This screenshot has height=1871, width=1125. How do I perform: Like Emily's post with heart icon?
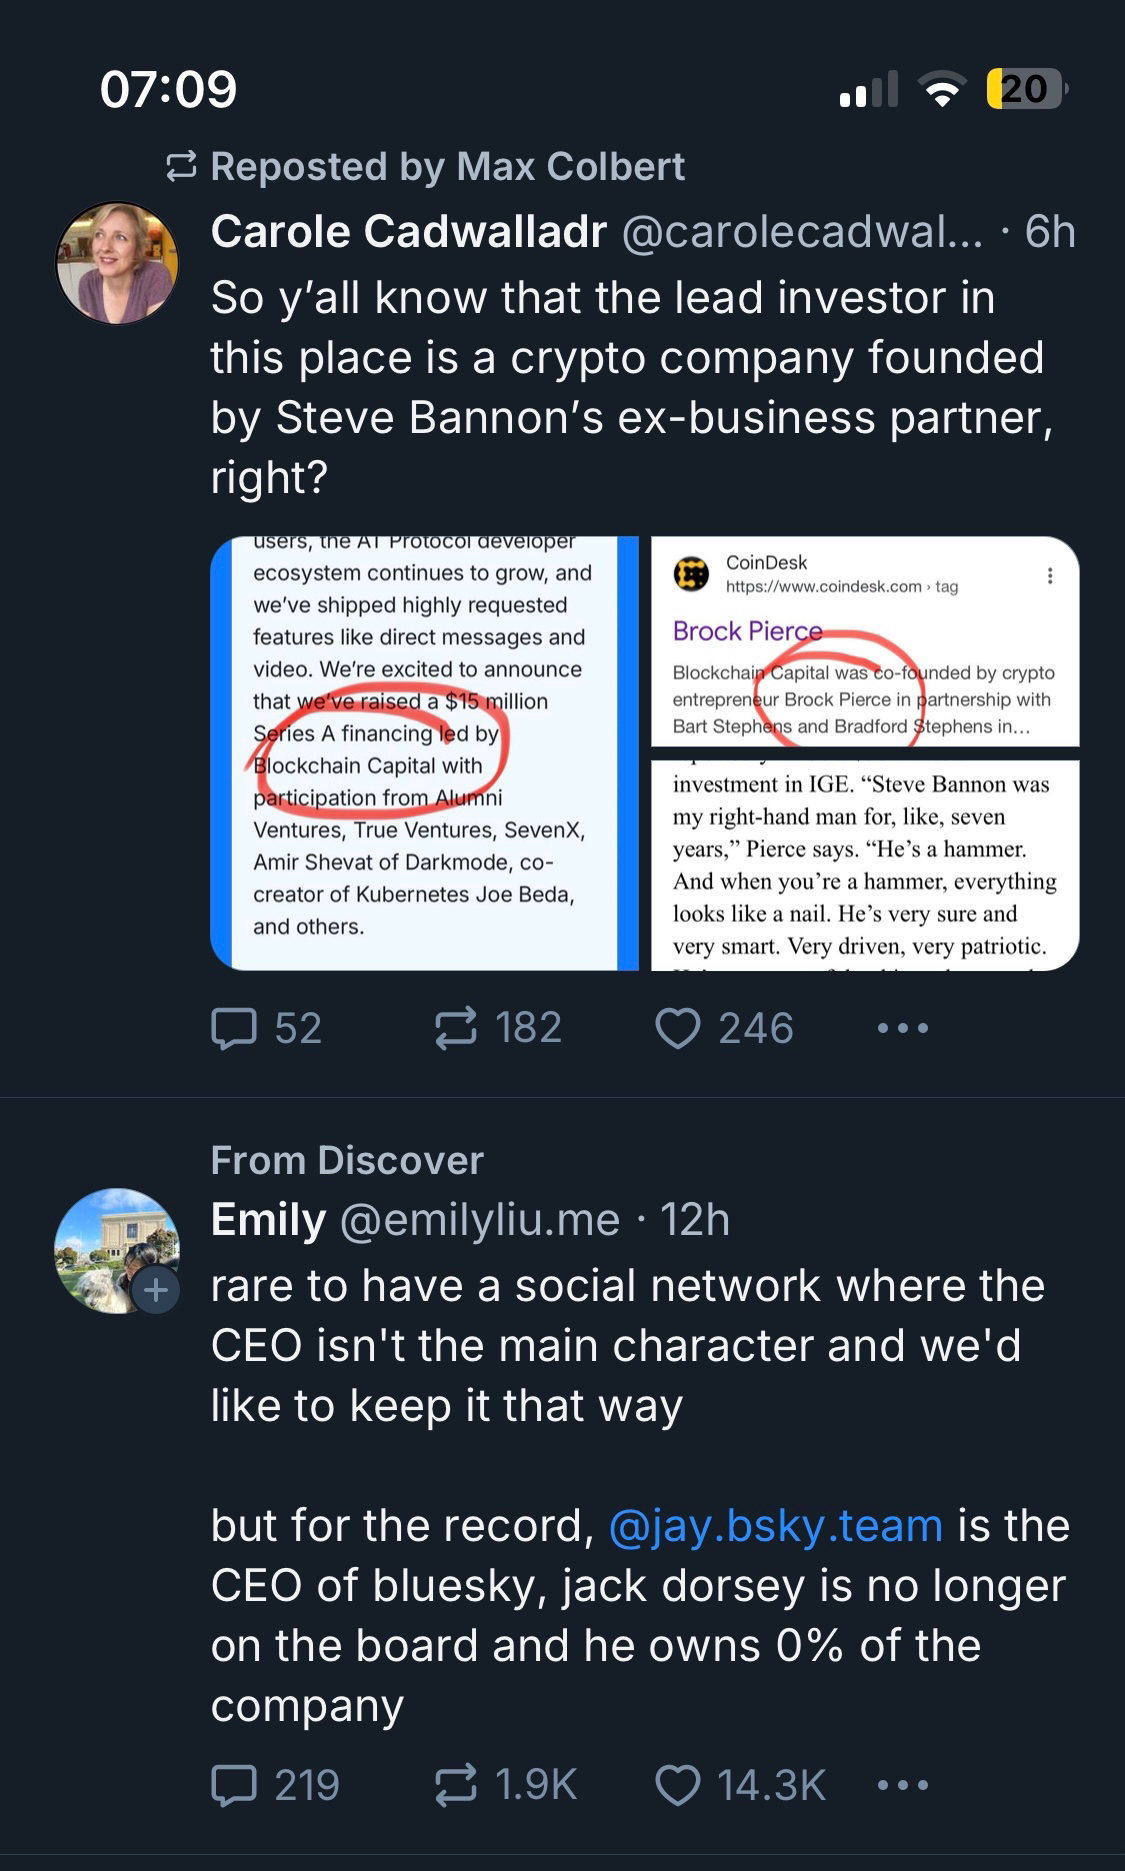click(x=677, y=1785)
